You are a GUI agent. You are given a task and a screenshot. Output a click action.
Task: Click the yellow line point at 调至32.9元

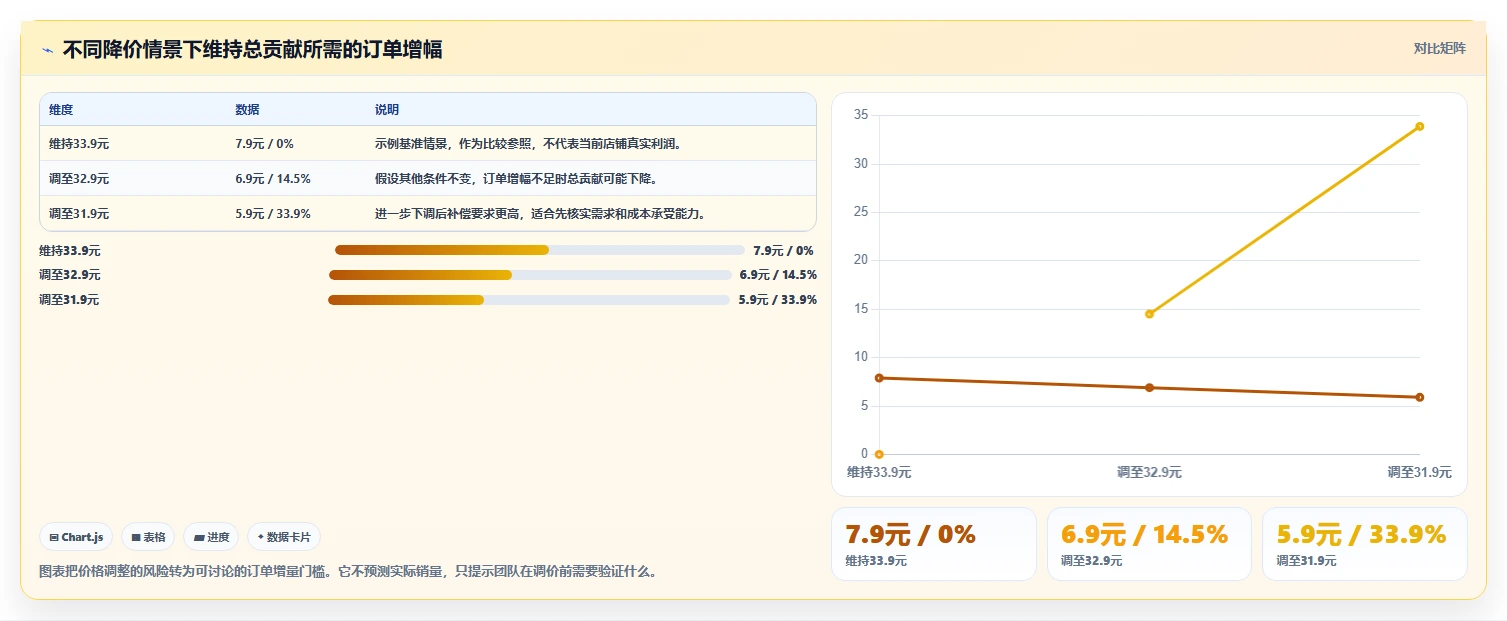(x=1149, y=314)
